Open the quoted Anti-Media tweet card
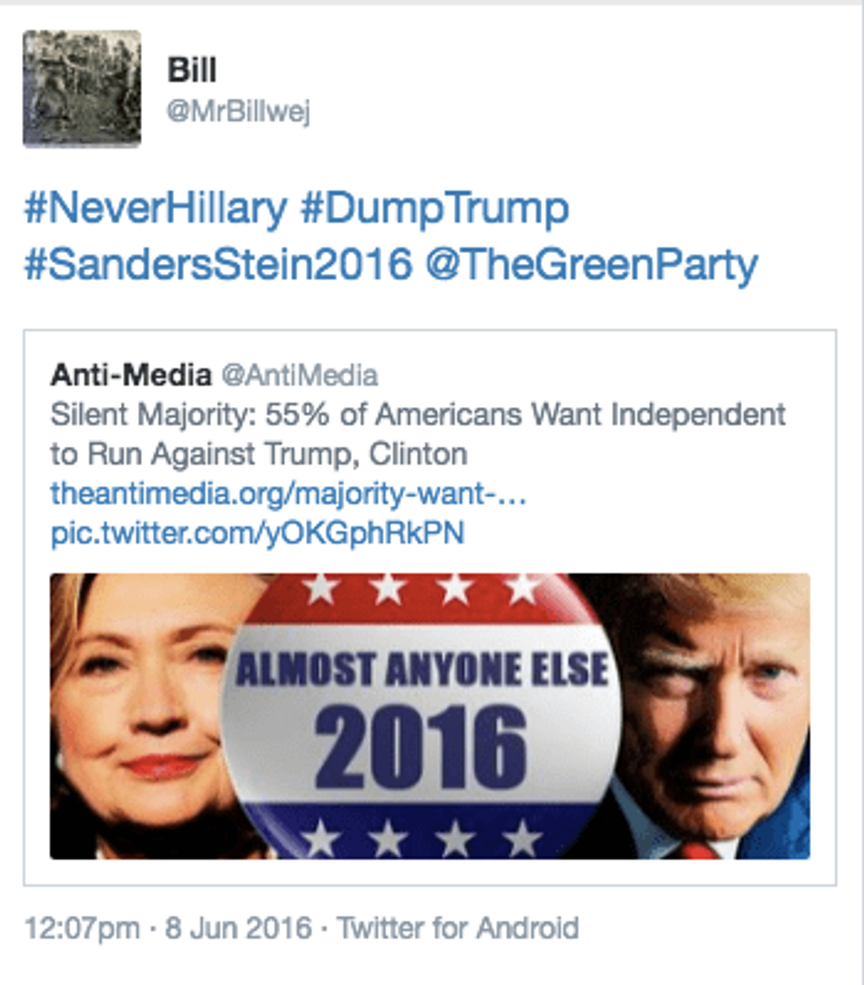The image size is (864, 985). pos(430,607)
